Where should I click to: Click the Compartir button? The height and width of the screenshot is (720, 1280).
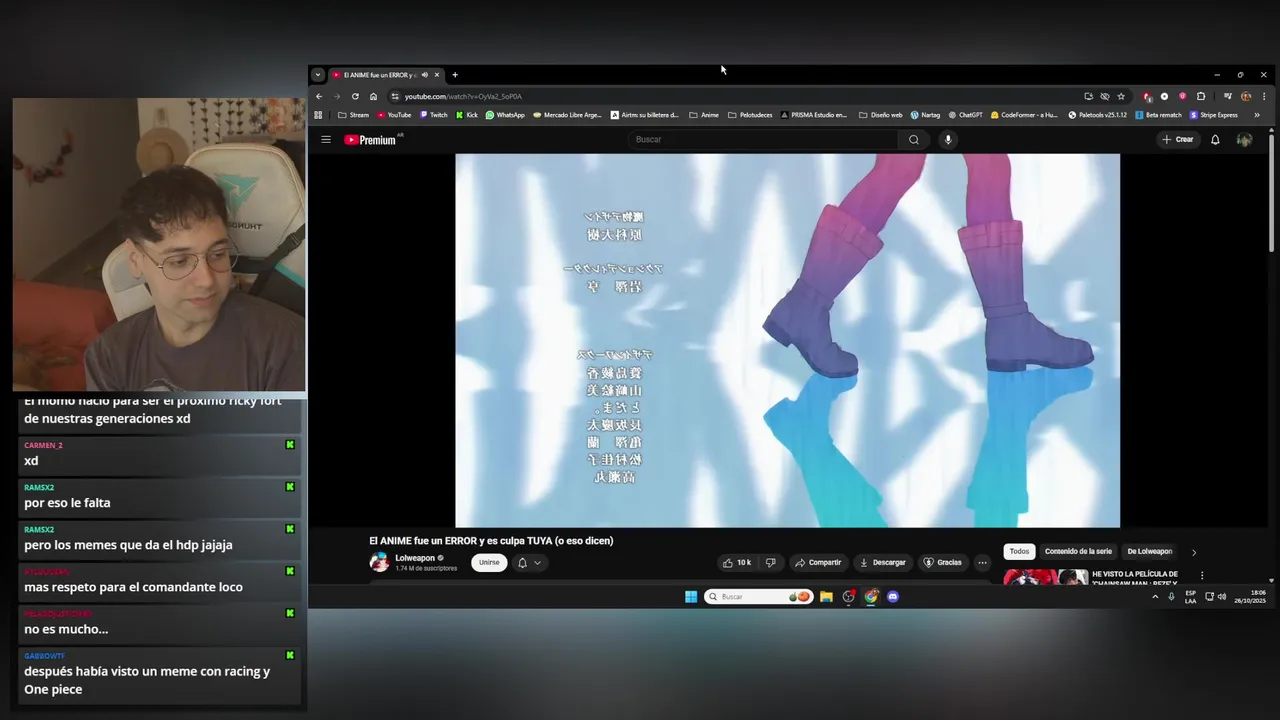818,563
